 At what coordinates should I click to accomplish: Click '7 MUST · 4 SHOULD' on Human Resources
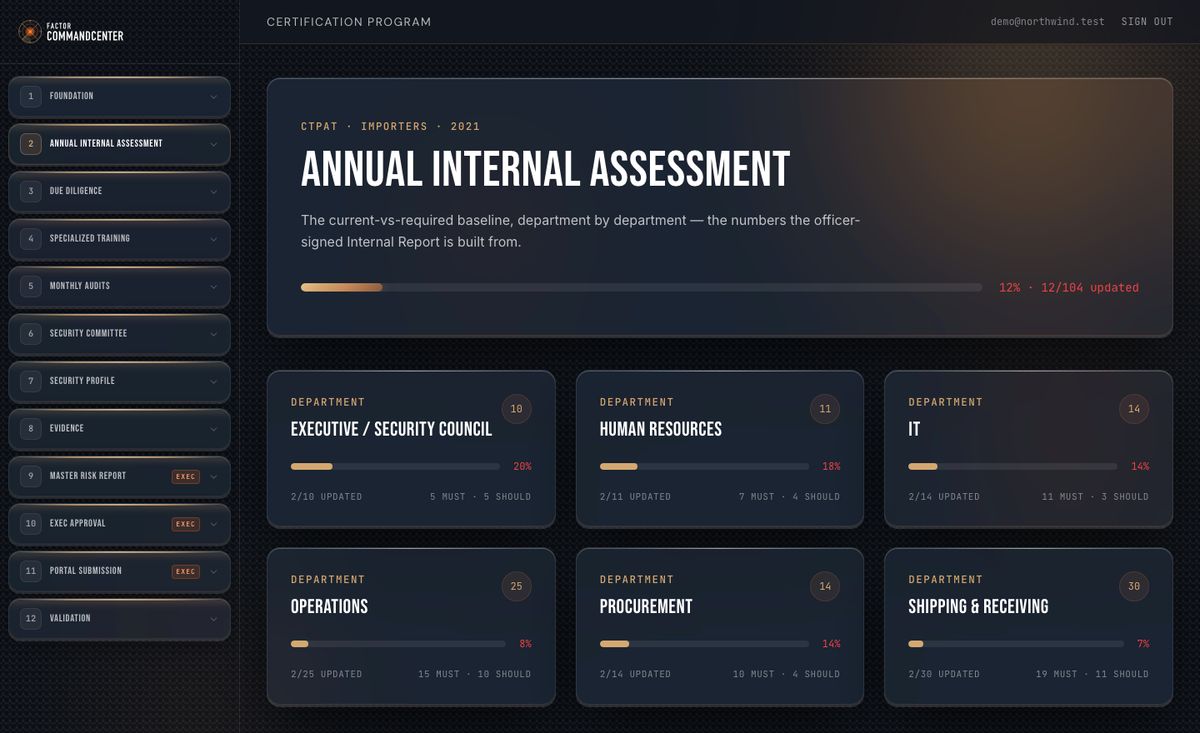coord(789,497)
